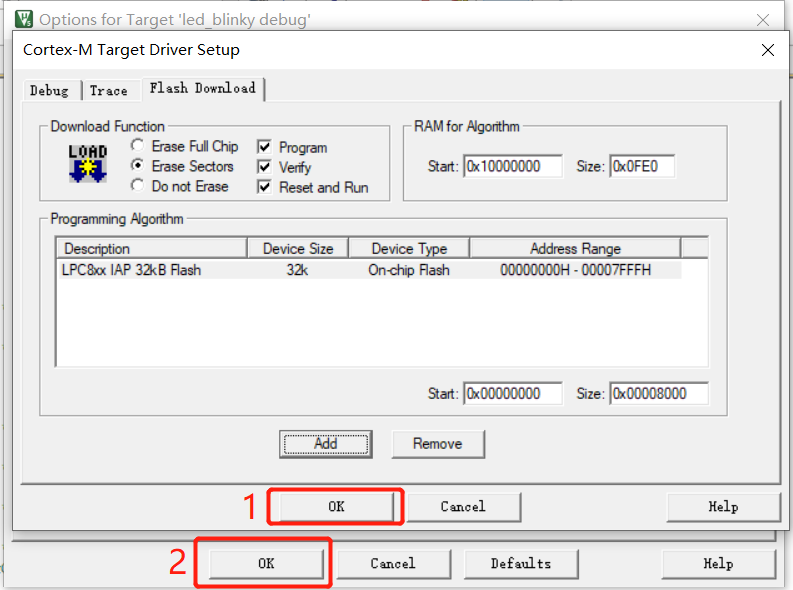
Task: Select the Erase Full Chip radio button
Action: pyautogui.click(x=138, y=146)
